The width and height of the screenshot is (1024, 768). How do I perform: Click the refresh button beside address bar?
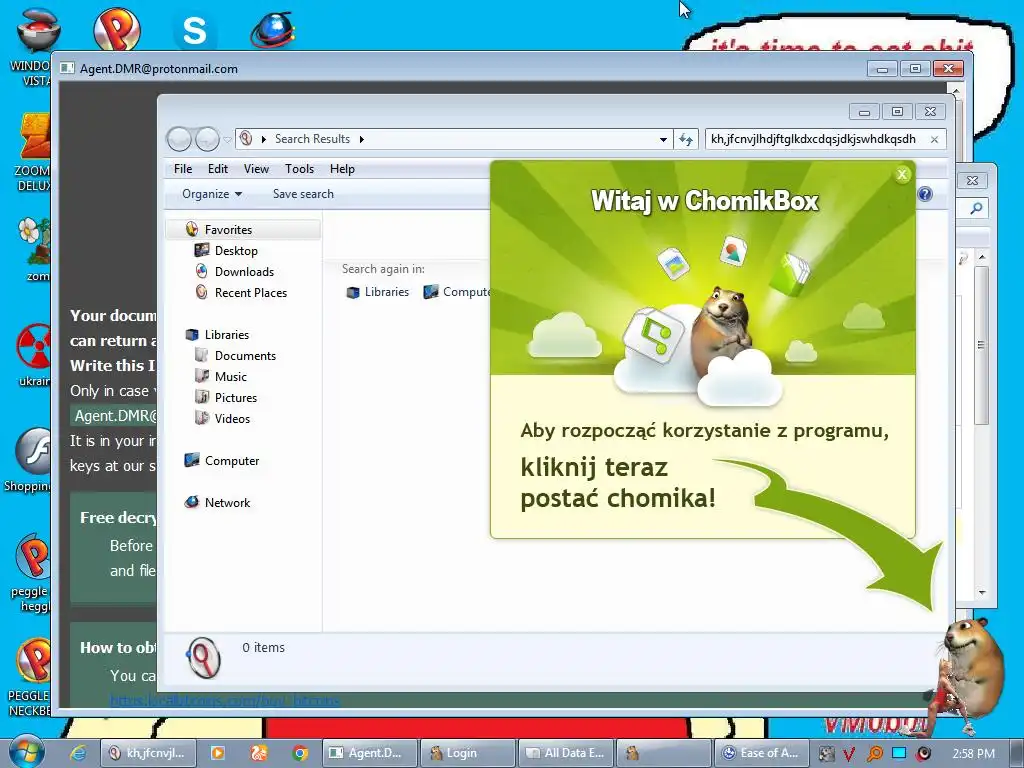tap(686, 139)
